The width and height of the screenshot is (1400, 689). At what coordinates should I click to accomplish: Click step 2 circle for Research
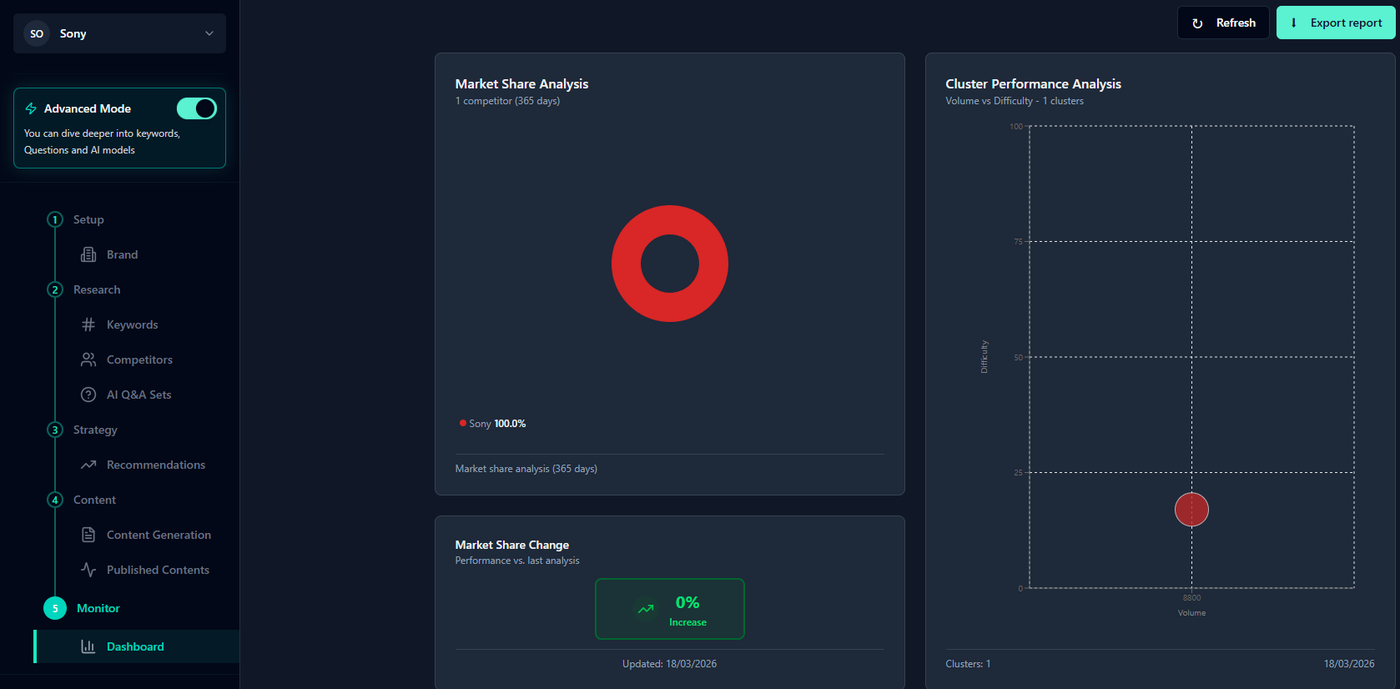coord(55,289)
